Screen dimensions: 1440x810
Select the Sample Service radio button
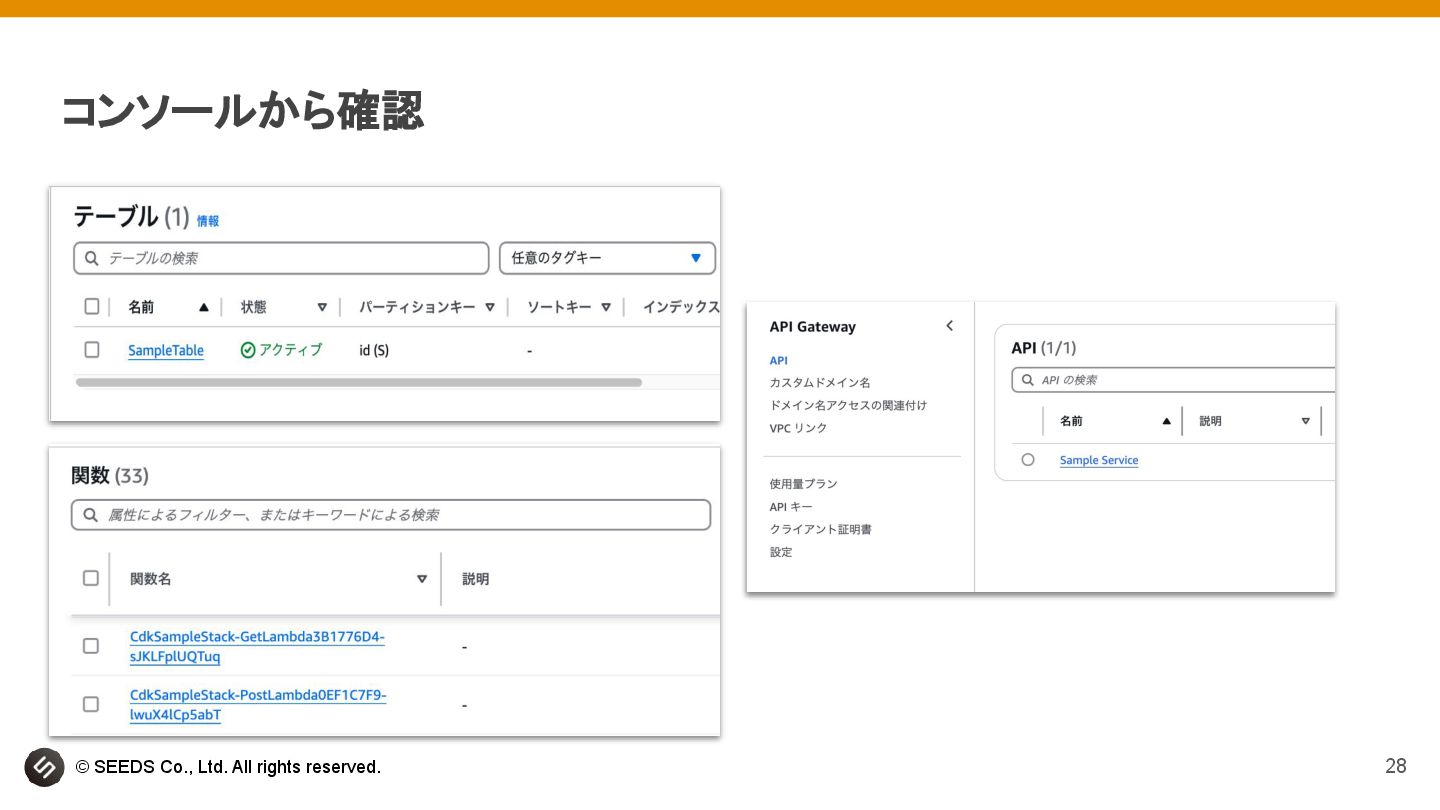[1028, 460]
